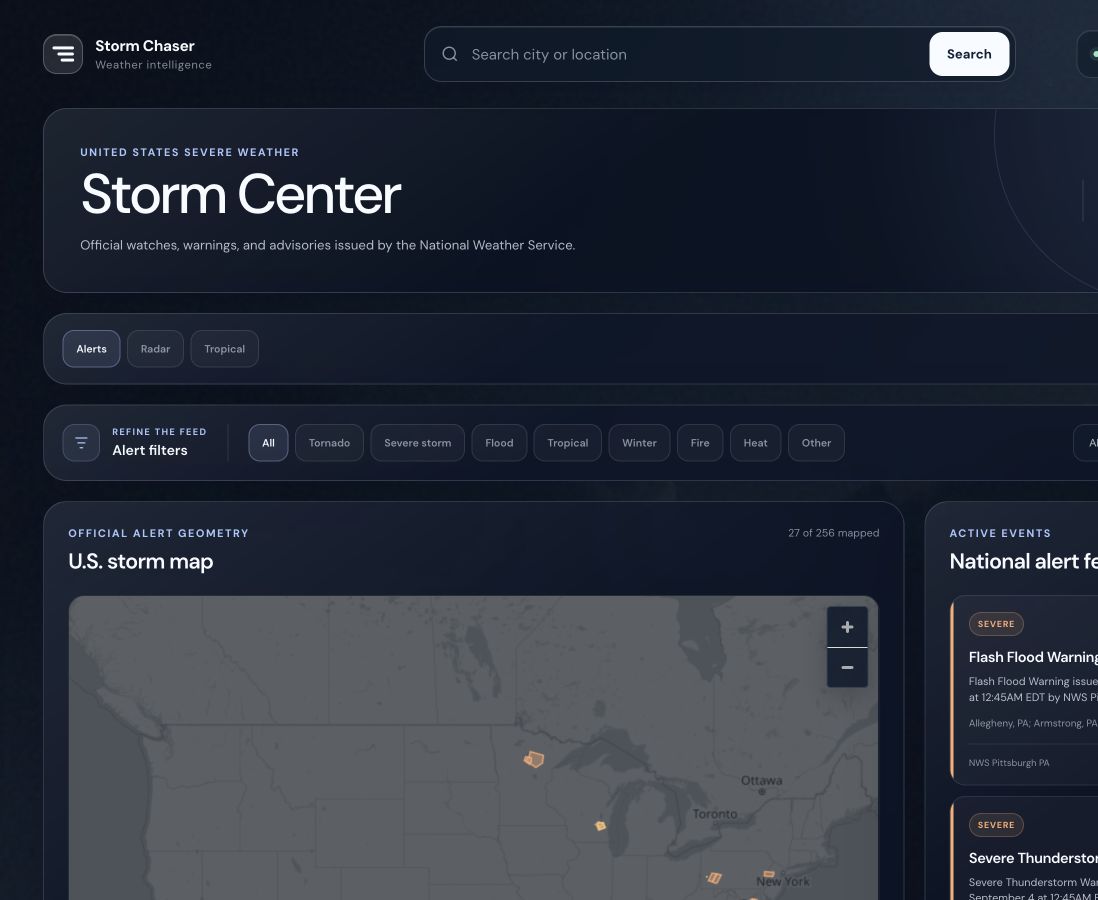This screenshot has width=1098, height=900.
Task: Click the 'REFINE THE FEED' label
Action: pos(160,431)
